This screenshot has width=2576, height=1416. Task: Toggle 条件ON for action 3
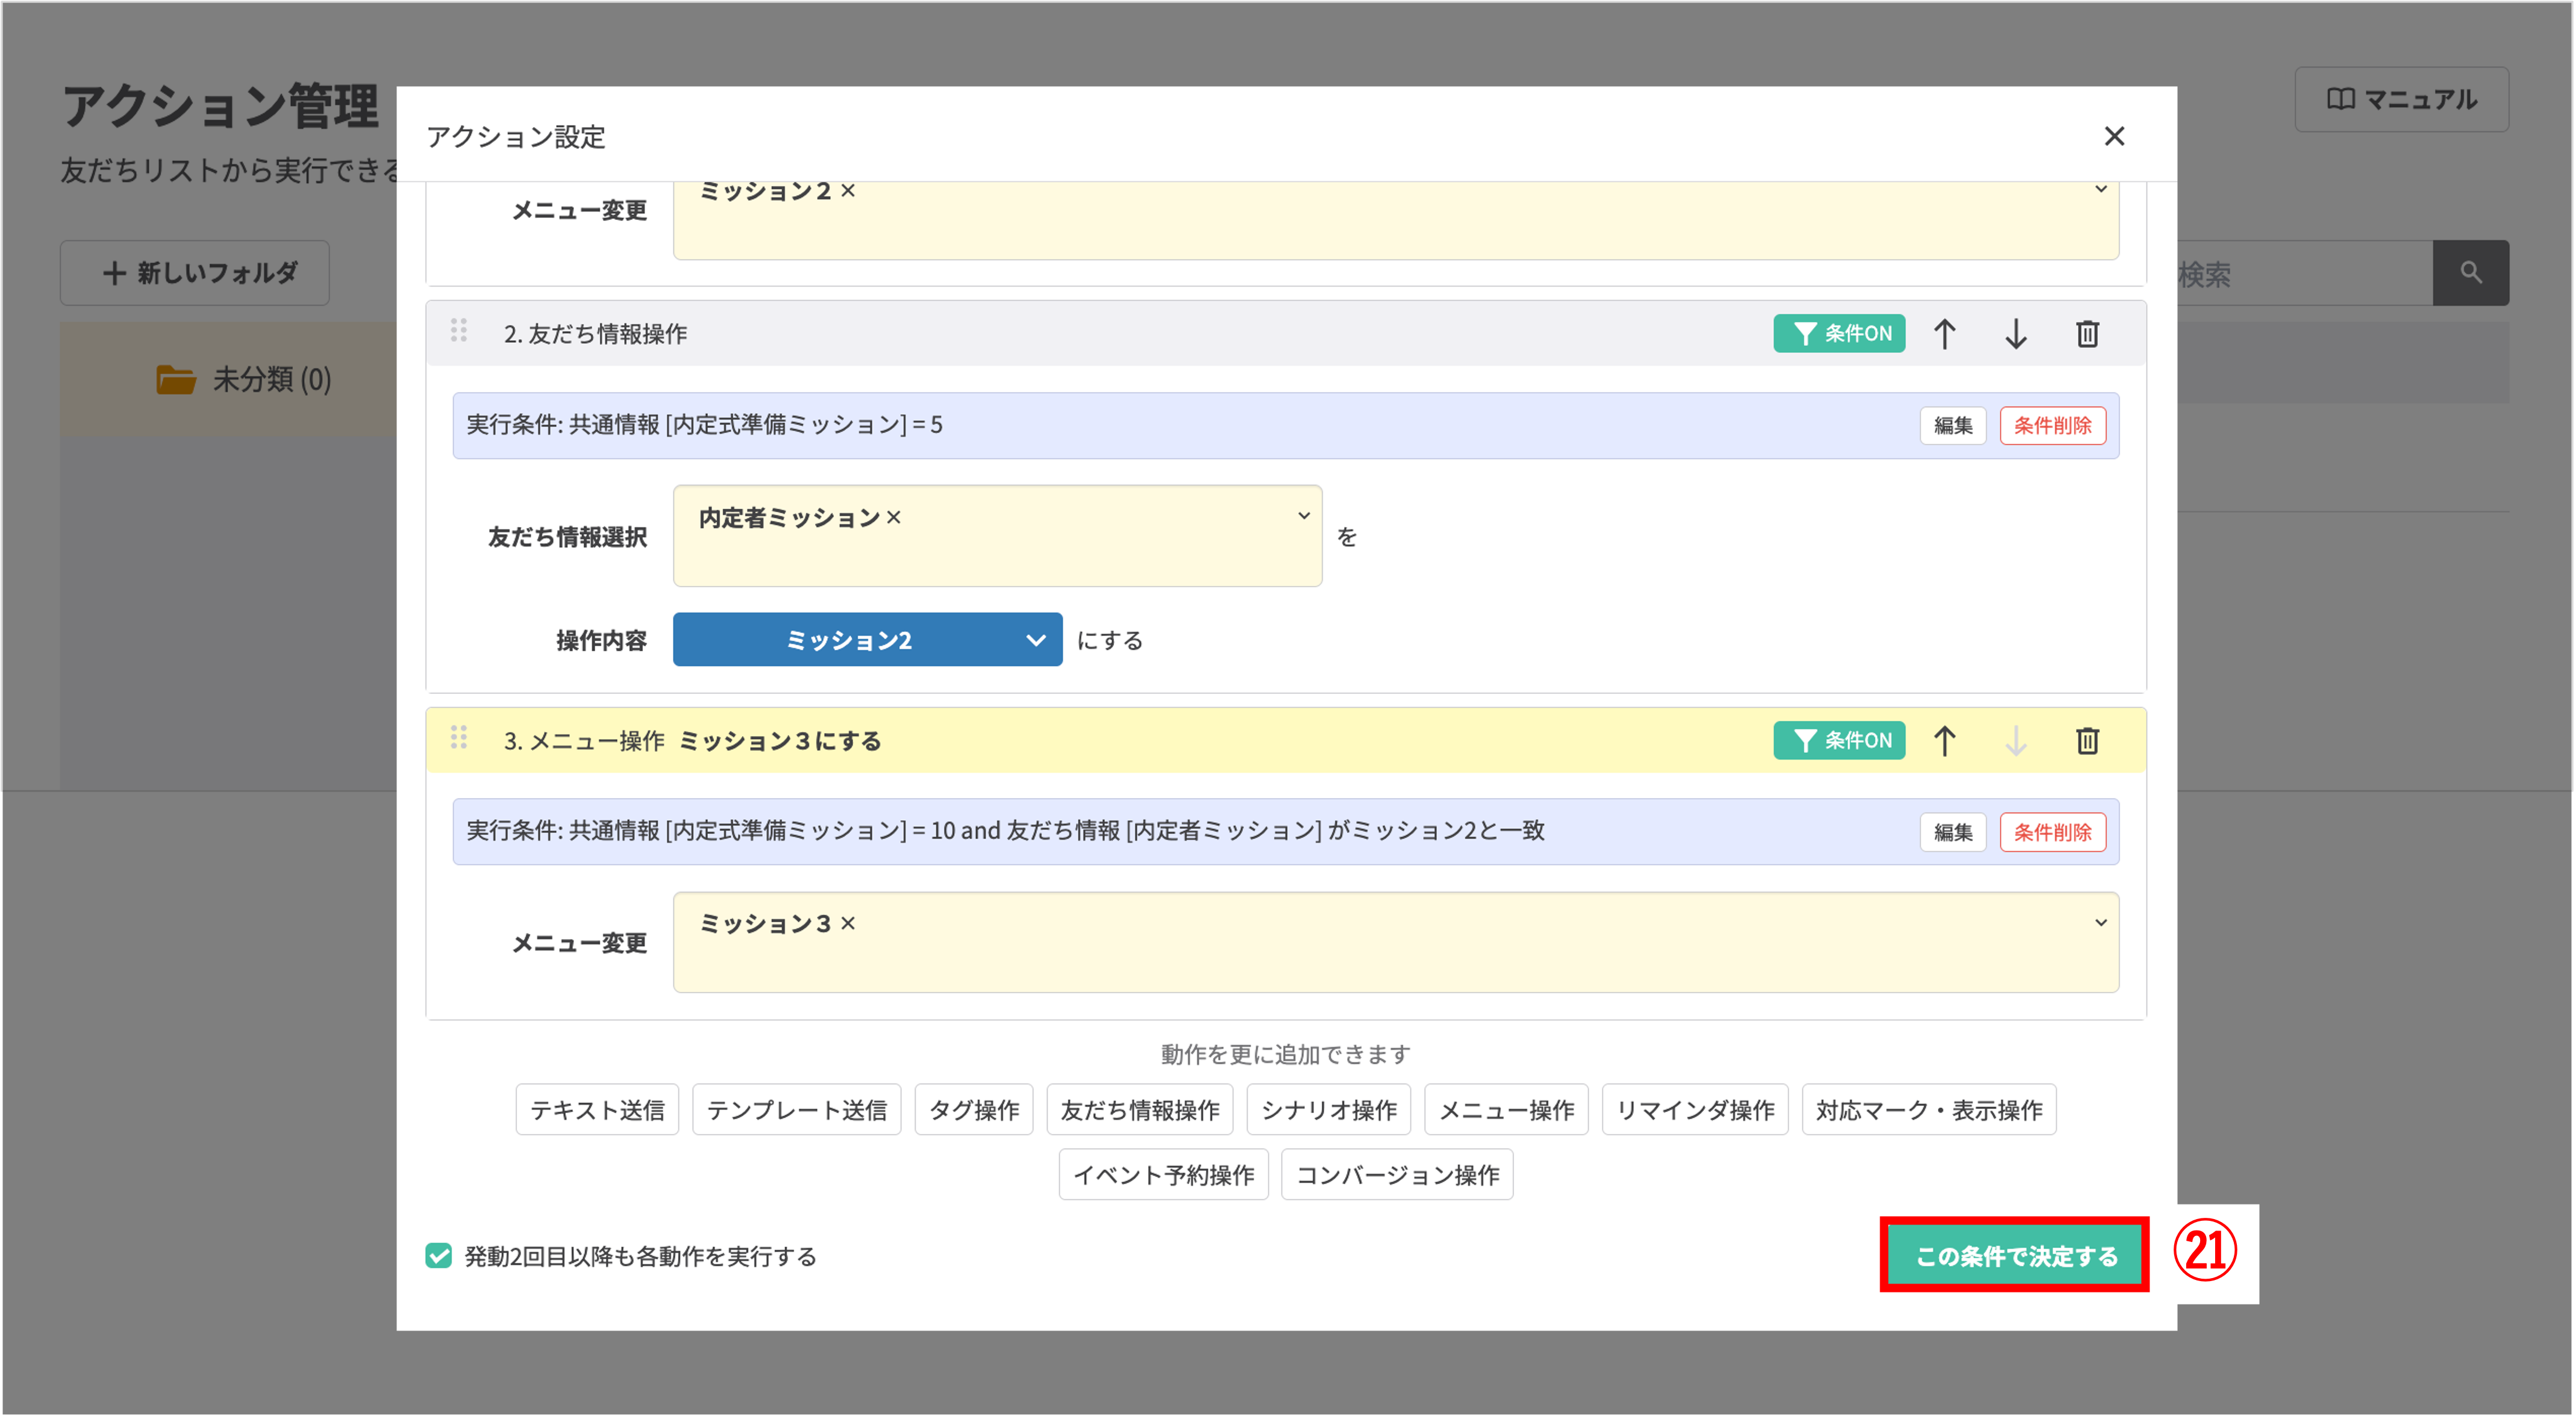(x=1839, y=741)
